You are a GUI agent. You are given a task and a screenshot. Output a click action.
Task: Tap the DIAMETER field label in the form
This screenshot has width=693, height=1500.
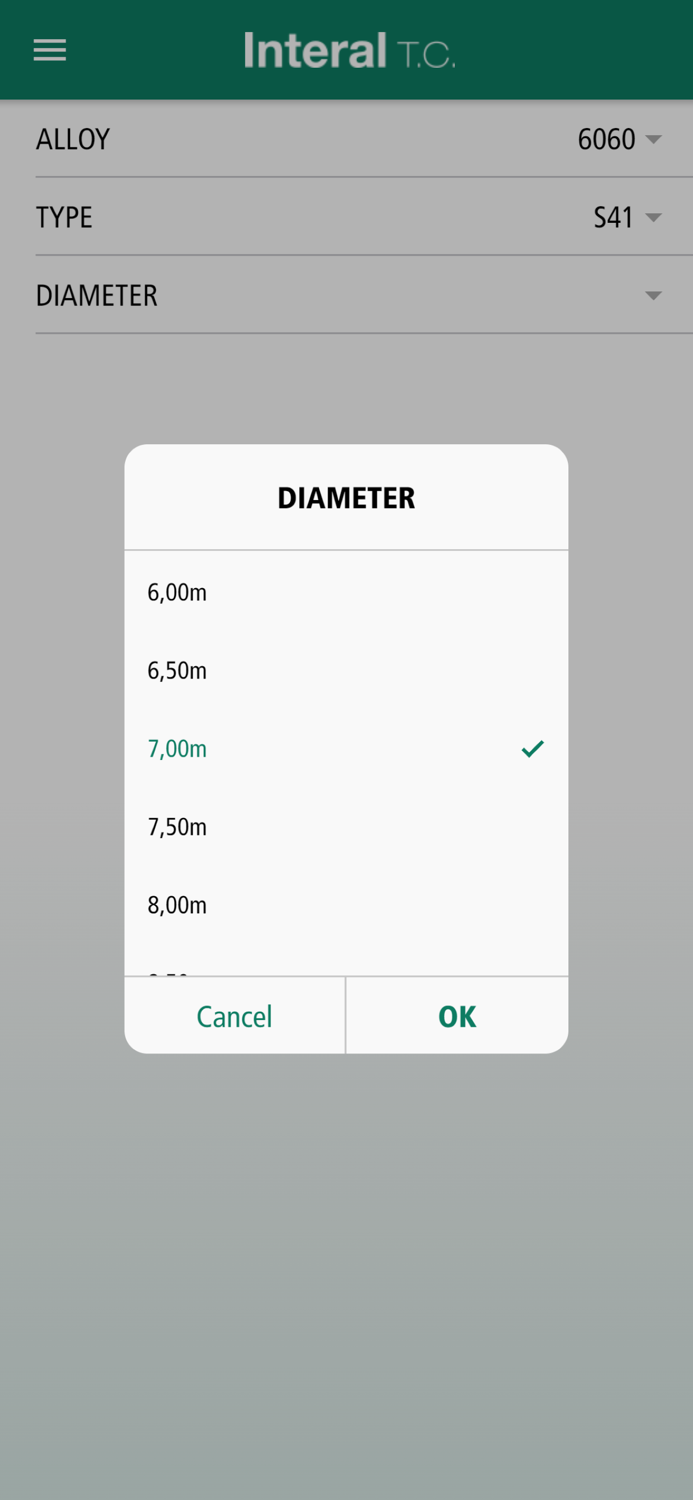click(x=97, y=295)
